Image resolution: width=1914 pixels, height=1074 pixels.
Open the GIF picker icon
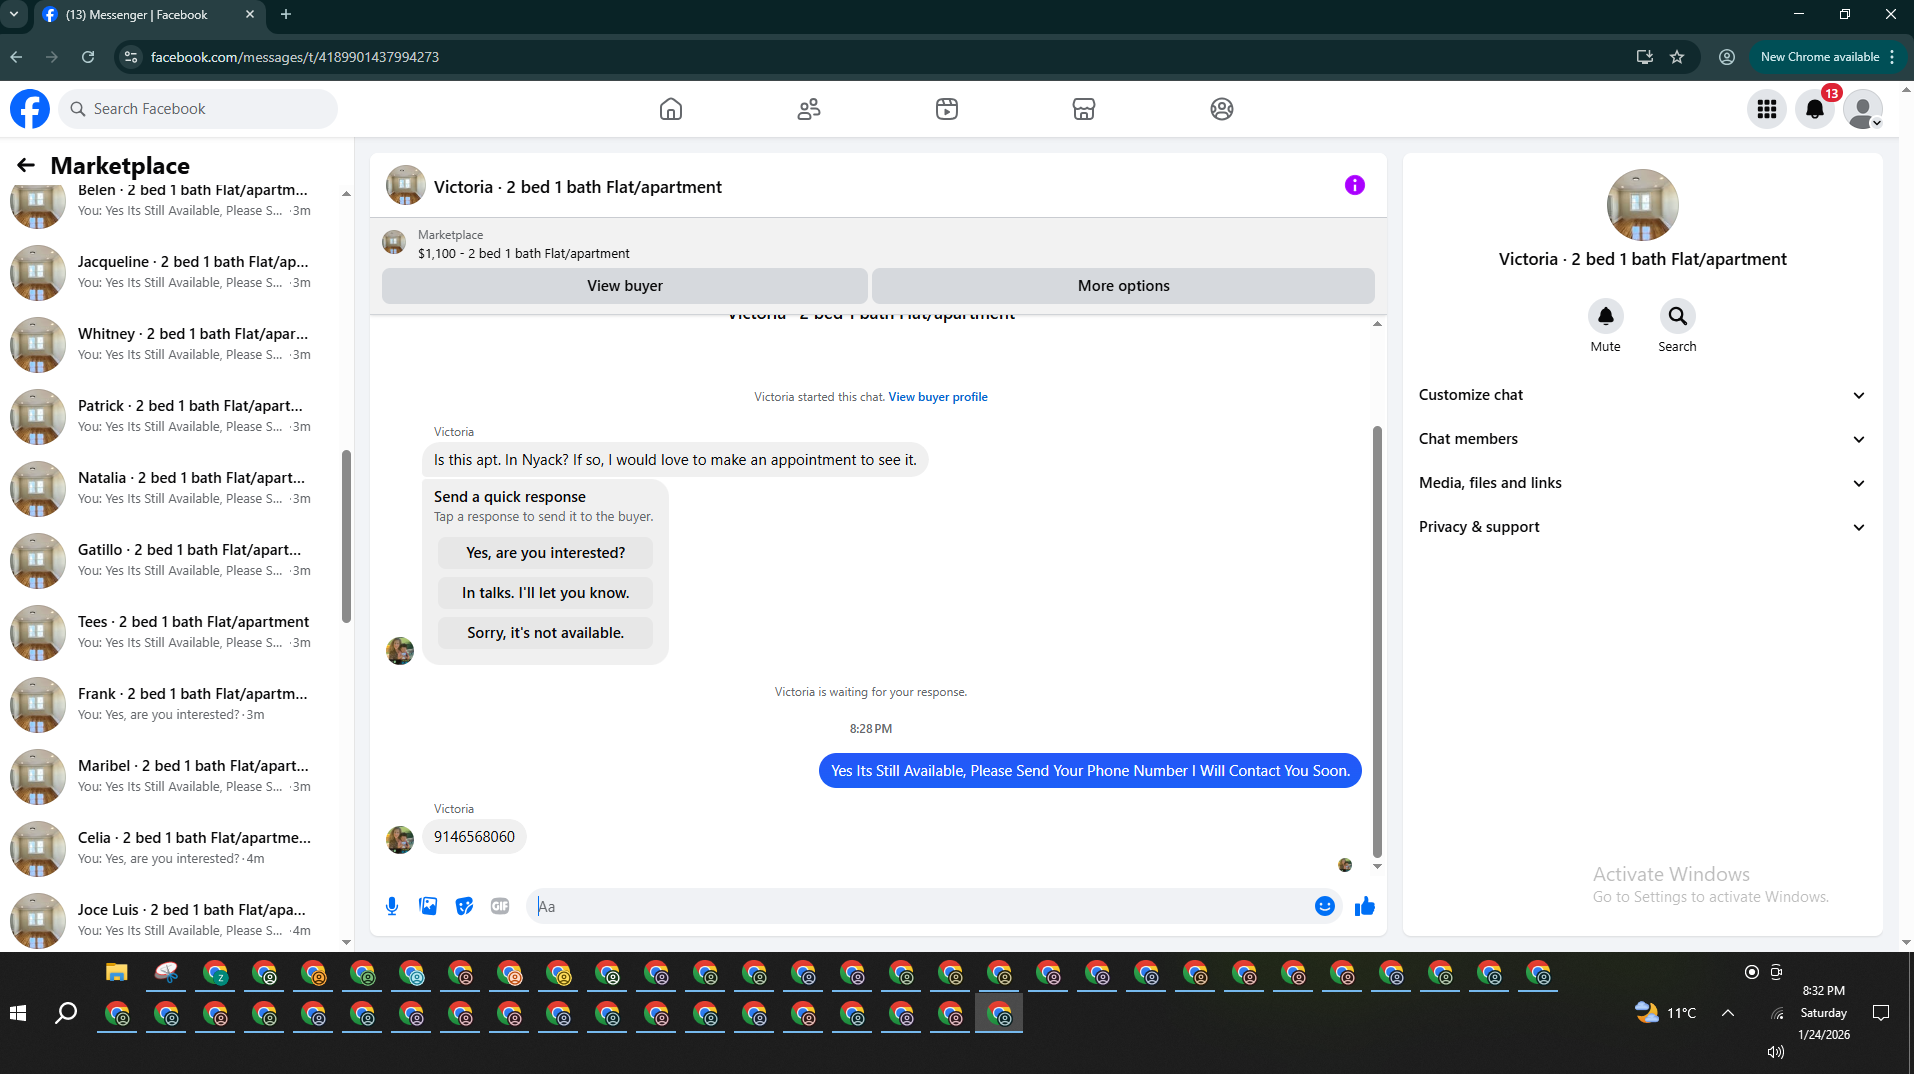coord(500,906)
